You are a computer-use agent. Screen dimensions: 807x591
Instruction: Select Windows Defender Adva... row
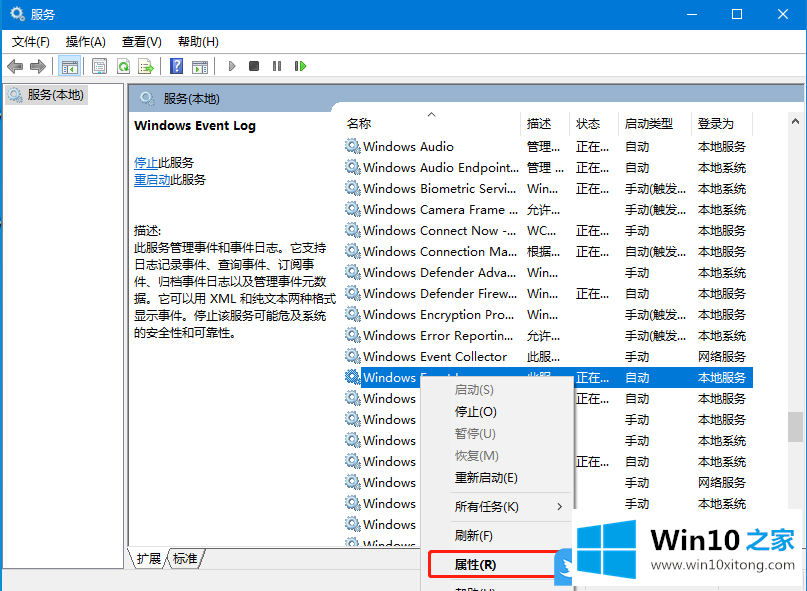tap(547, 273)
